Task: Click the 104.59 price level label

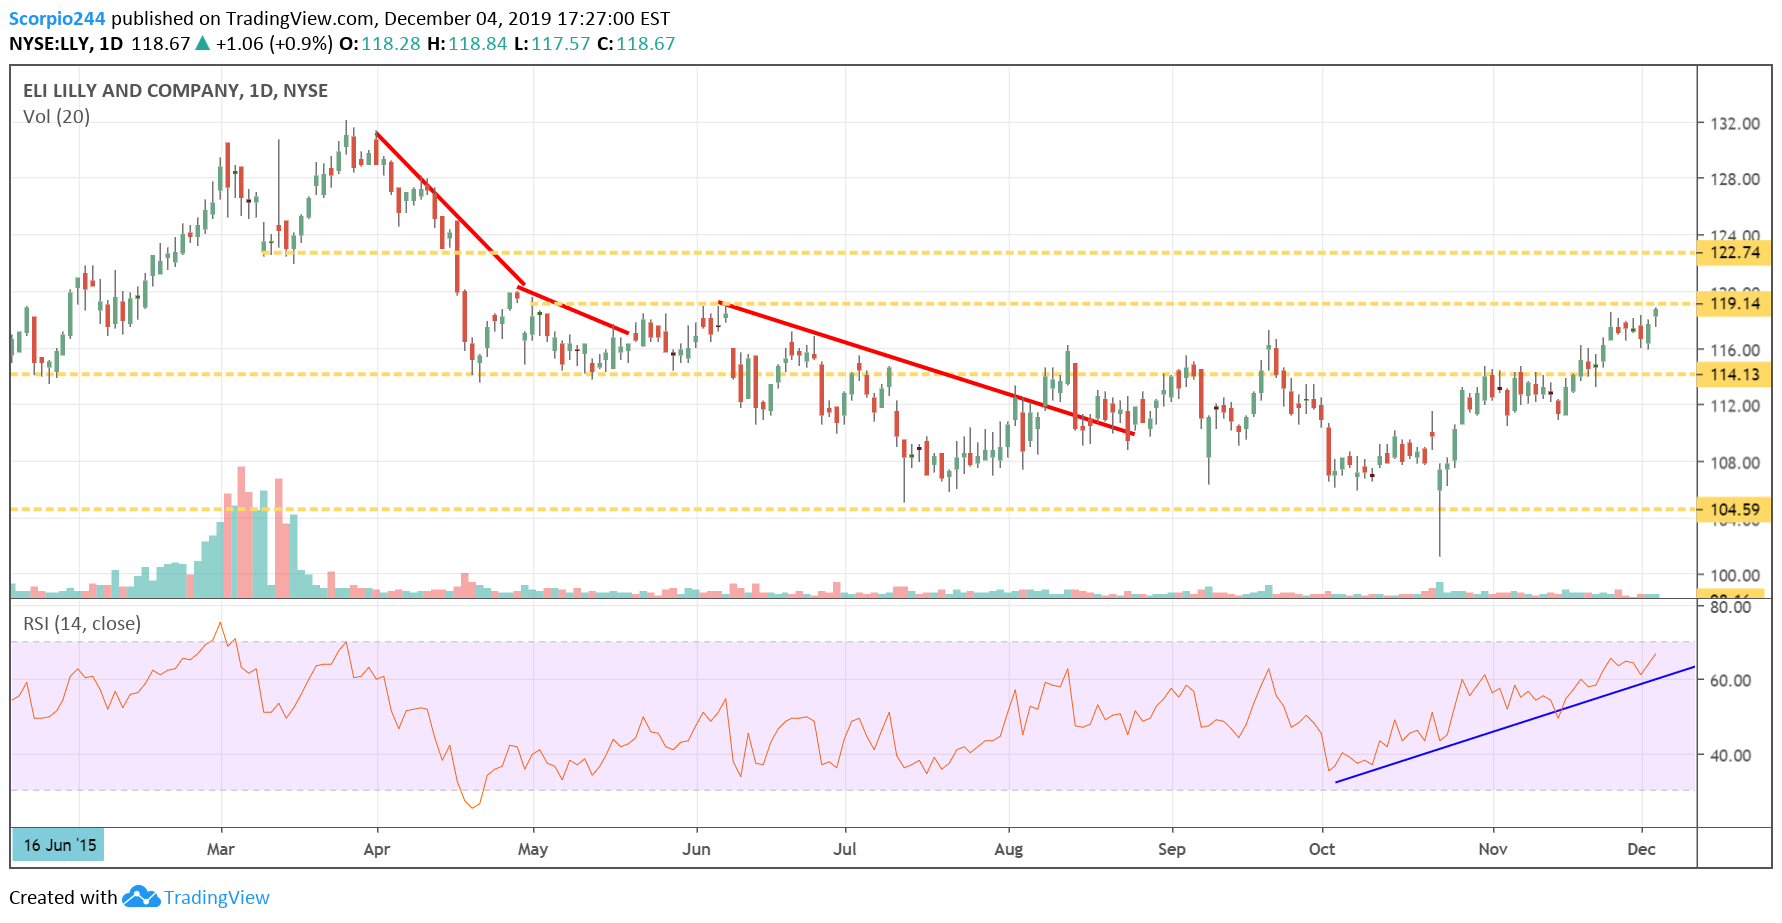Action: click(1735, 510)
